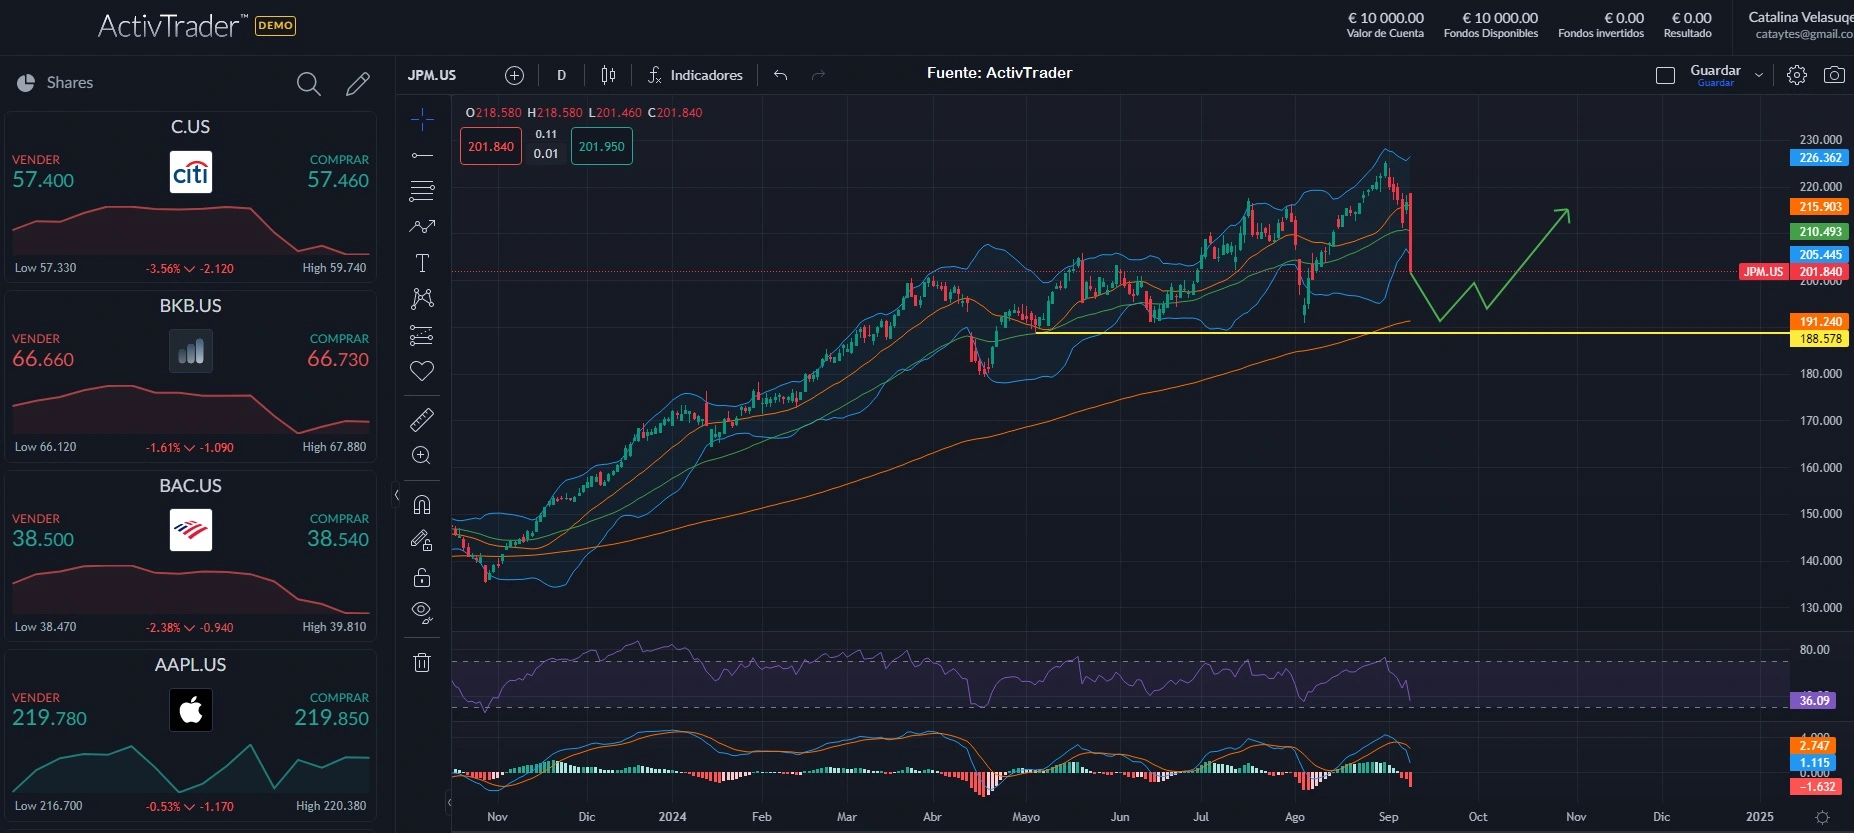This screenshot has width=1854, height=833.
Task: Activate the magnet snap mode
Action: pyautogui.click(x=422, y=504)
